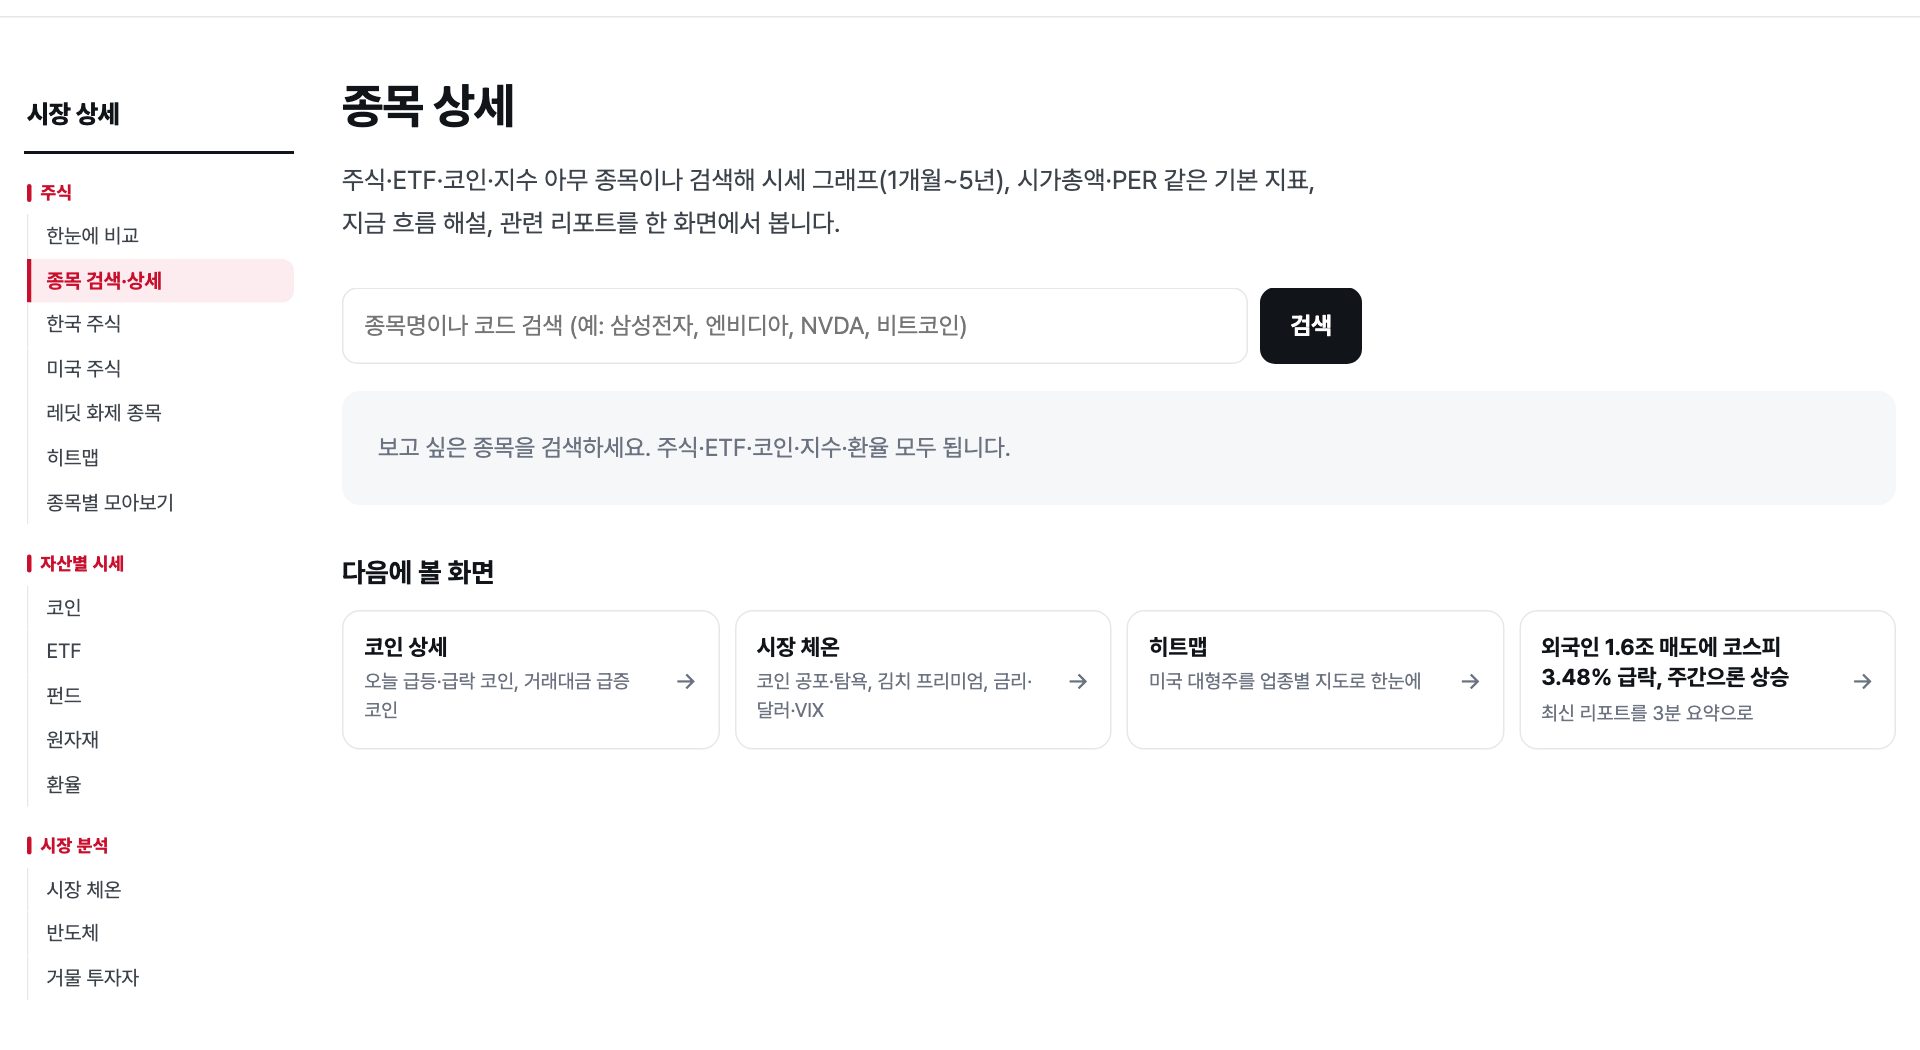Viewport: 1920px width, 1050px height.
Task: Select 종목 검색·상세 sidebar item
Action: (160, 281)
